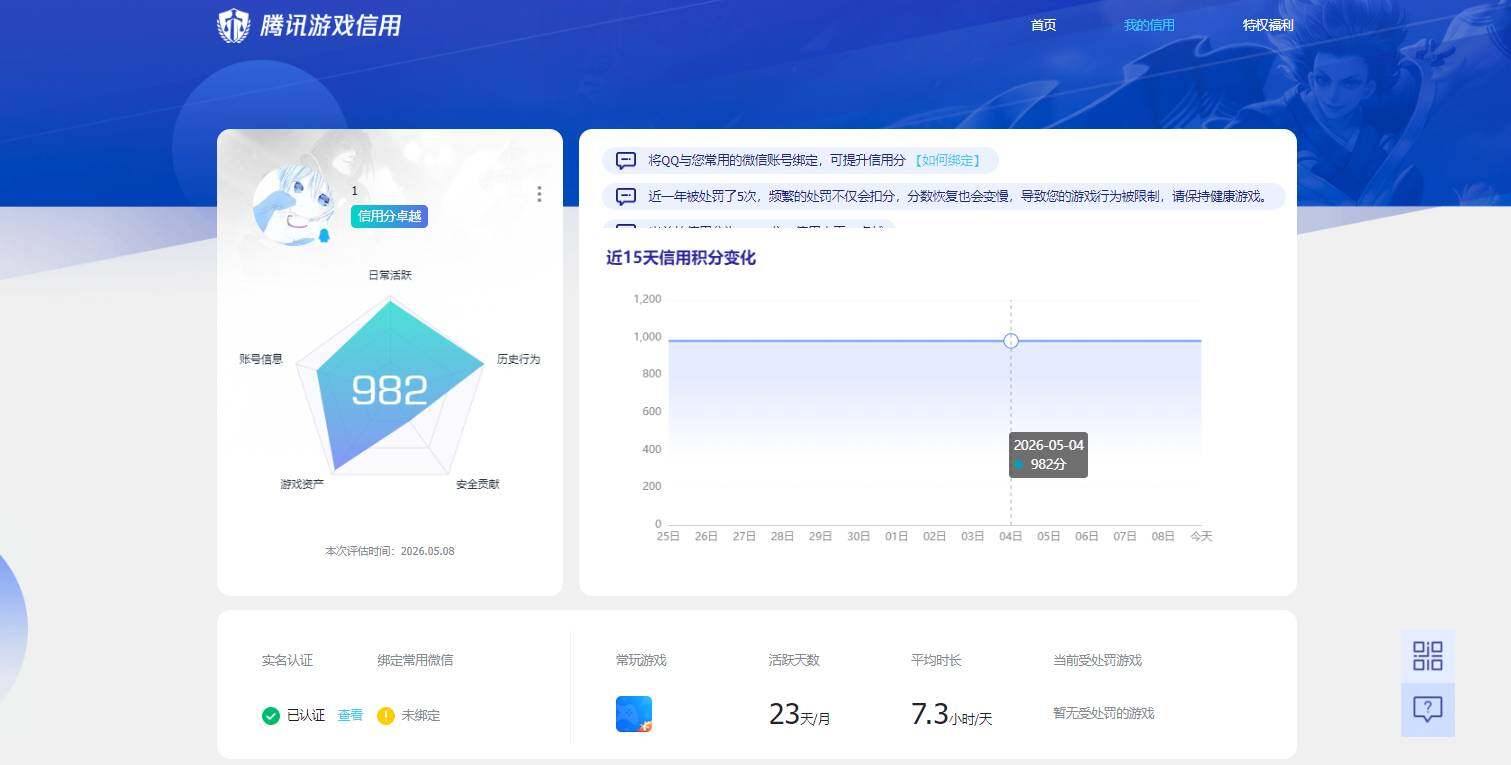Open the 我的信用 navigation tab
1511x765 pixels.
click(x=1149, y=25)
